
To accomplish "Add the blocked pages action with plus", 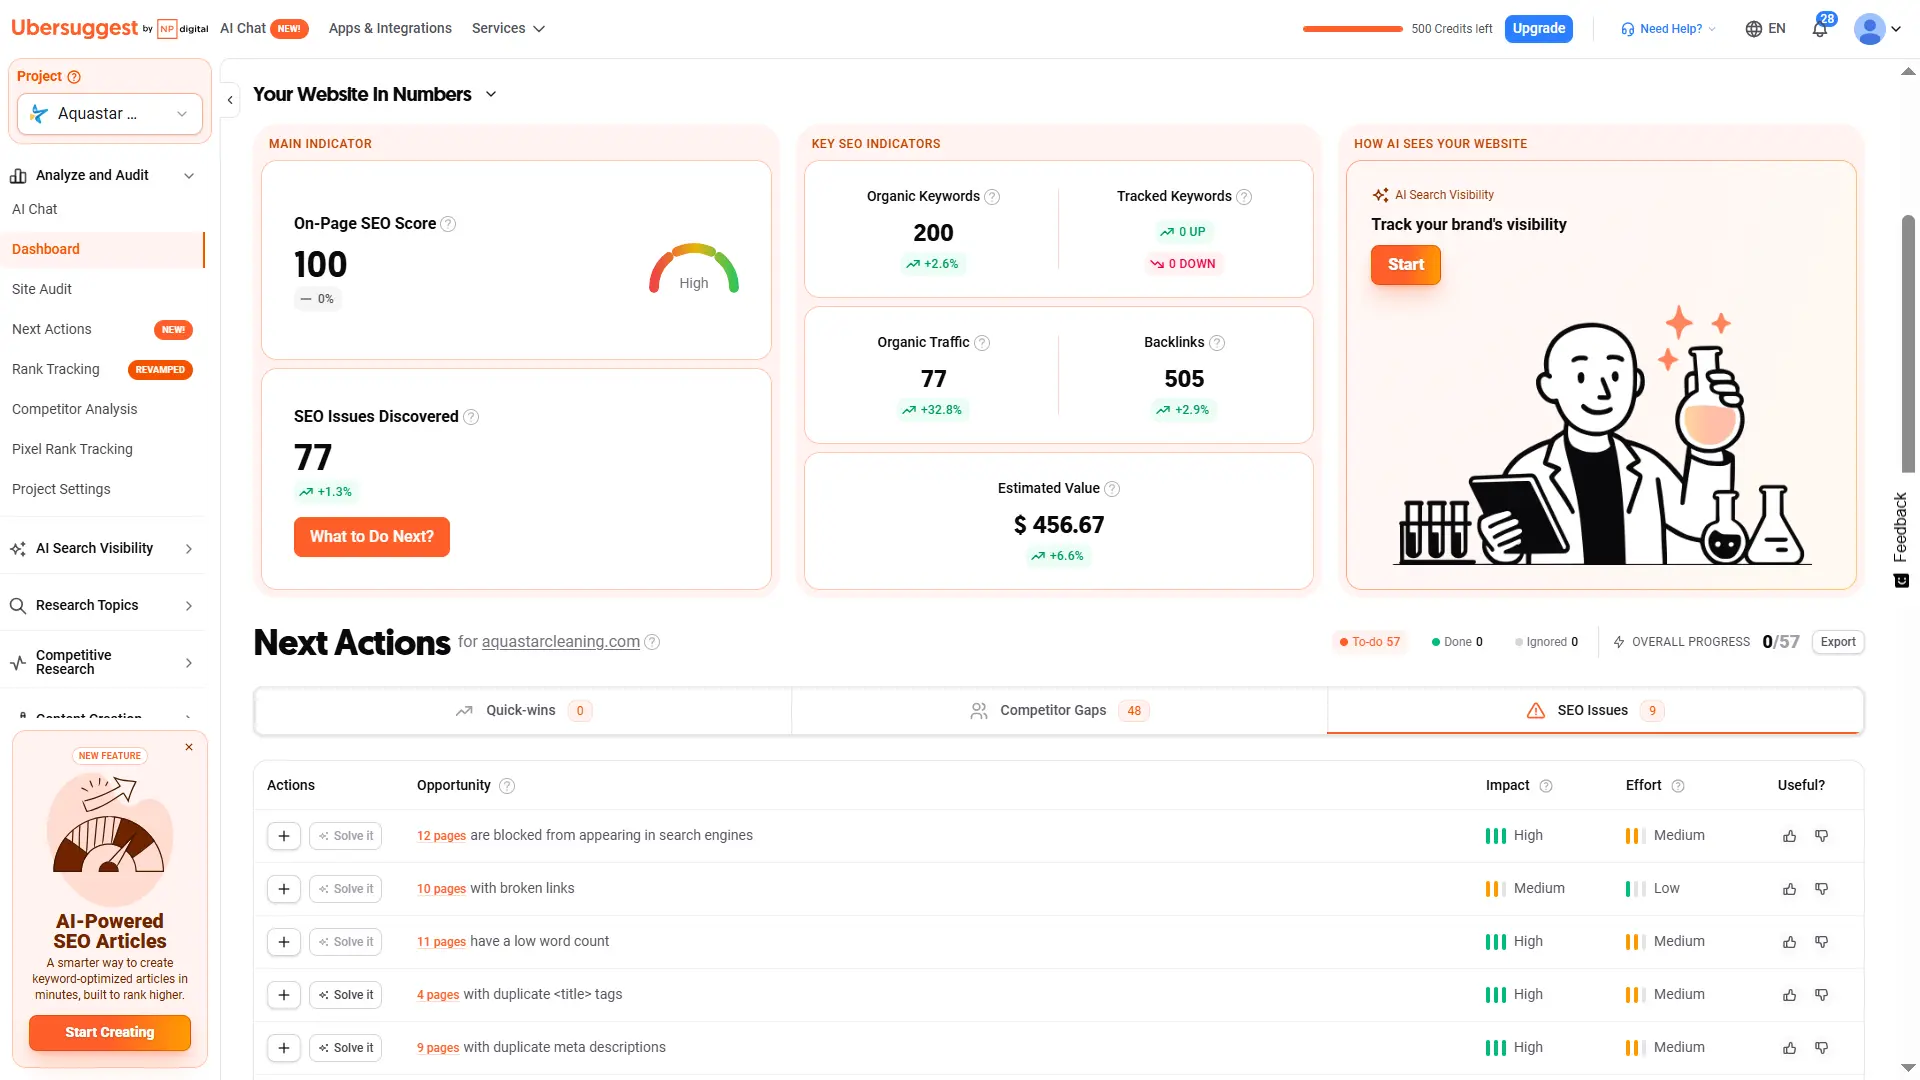I will tap(284, 836).
